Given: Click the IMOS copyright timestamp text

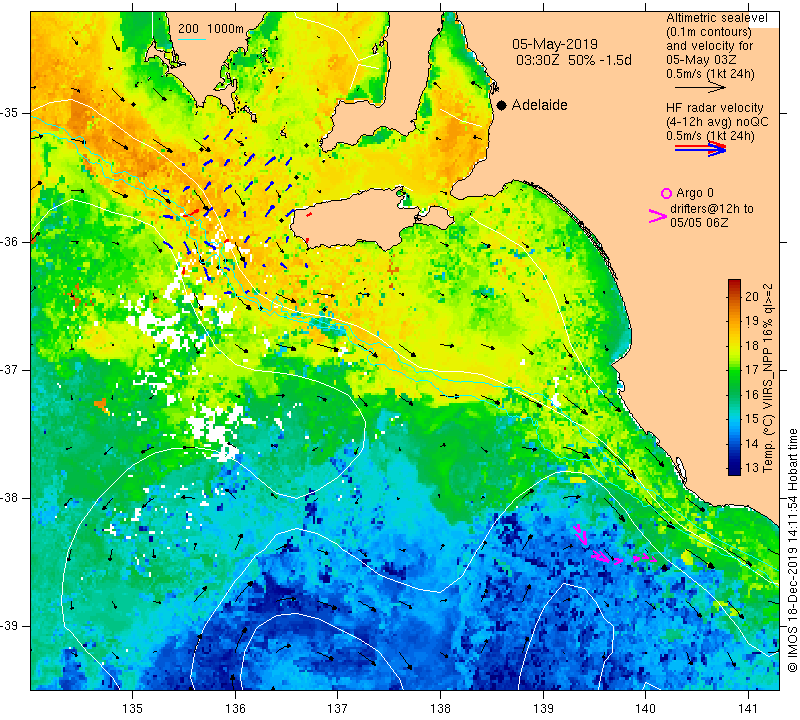Looking at the screenshot, I should point(792,549).
